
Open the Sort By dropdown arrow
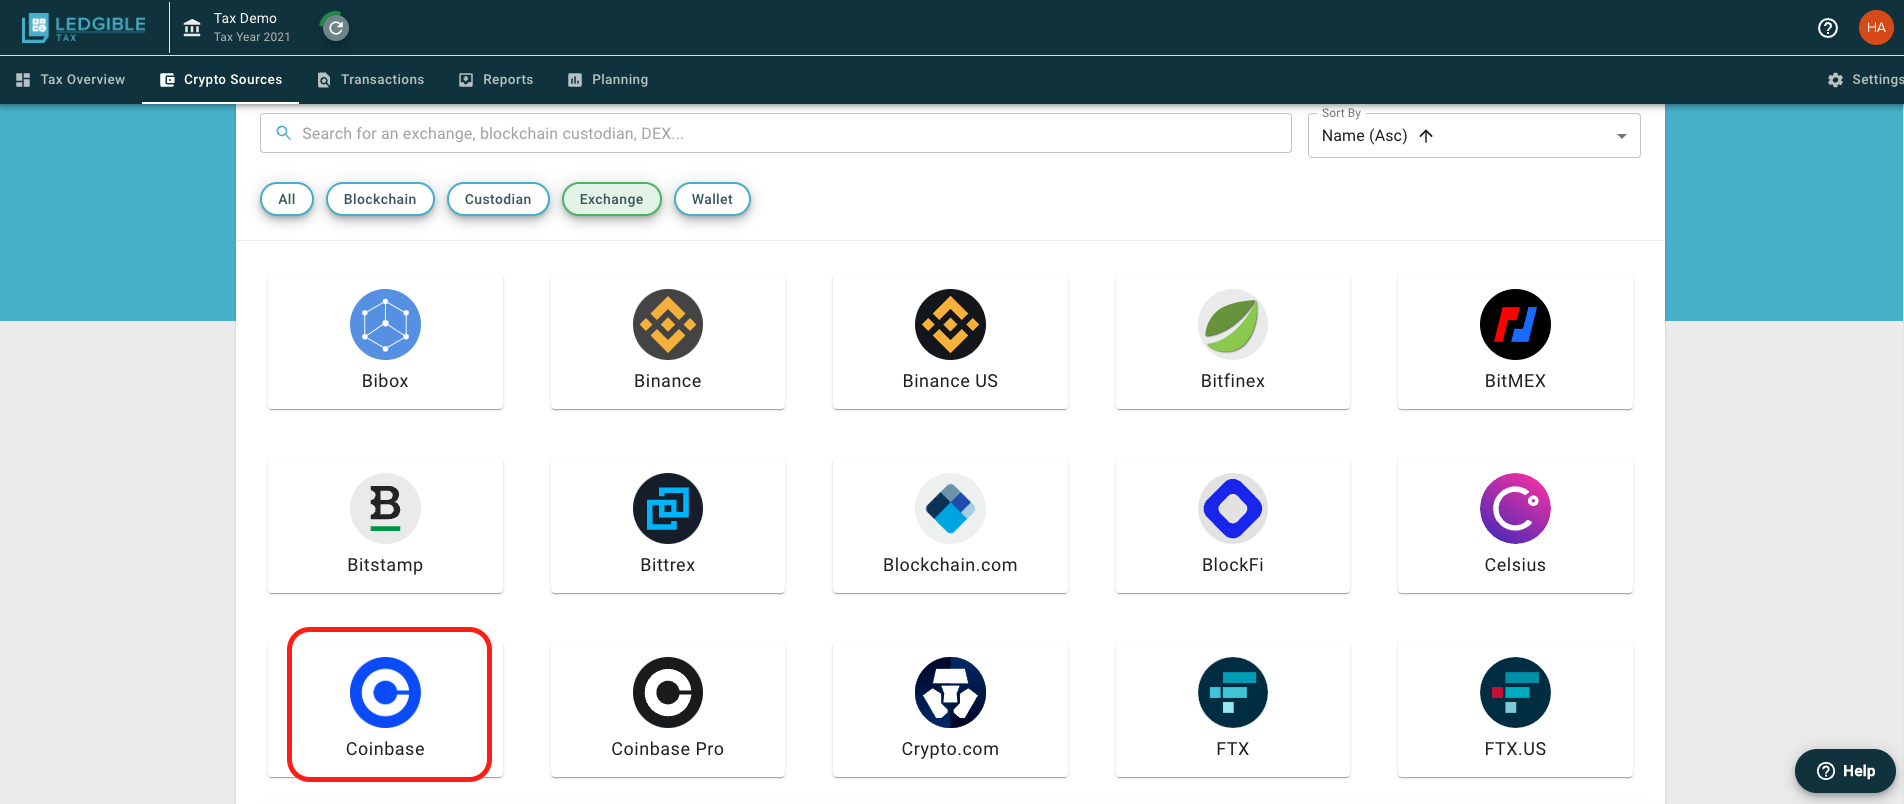[1622, 136]
